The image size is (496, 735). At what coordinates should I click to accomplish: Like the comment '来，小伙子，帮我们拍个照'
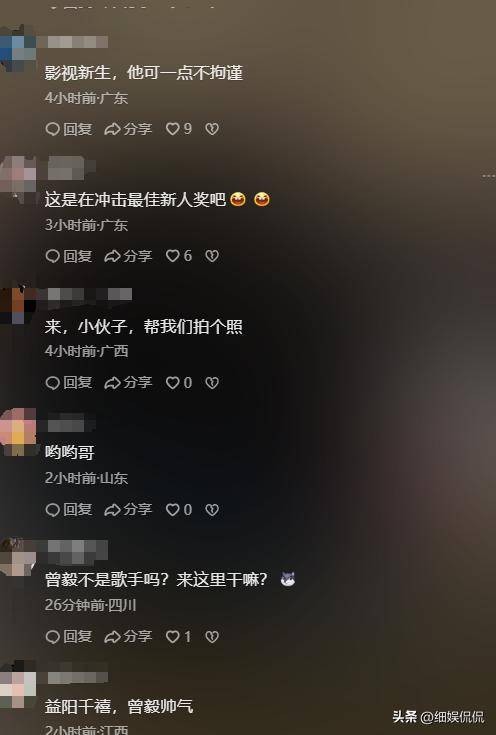[179, 382]
